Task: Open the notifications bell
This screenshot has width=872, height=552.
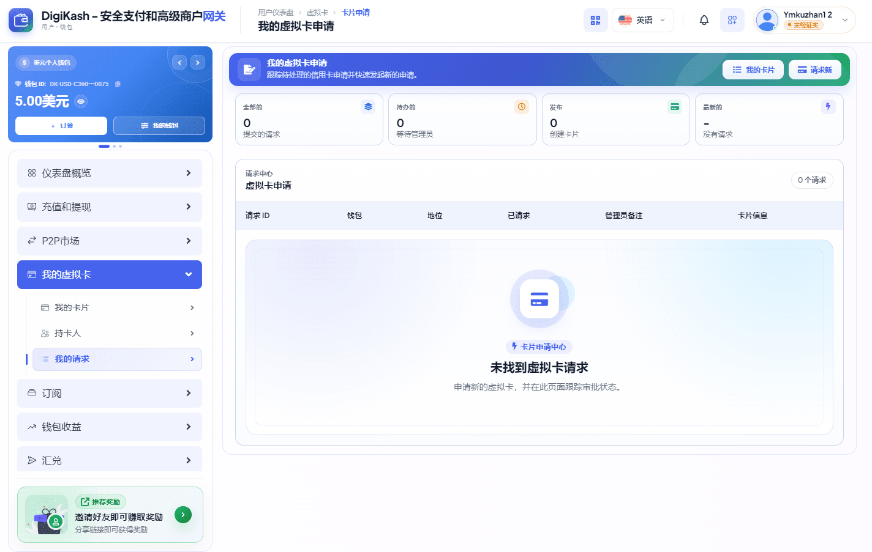Action: (703, 21)
